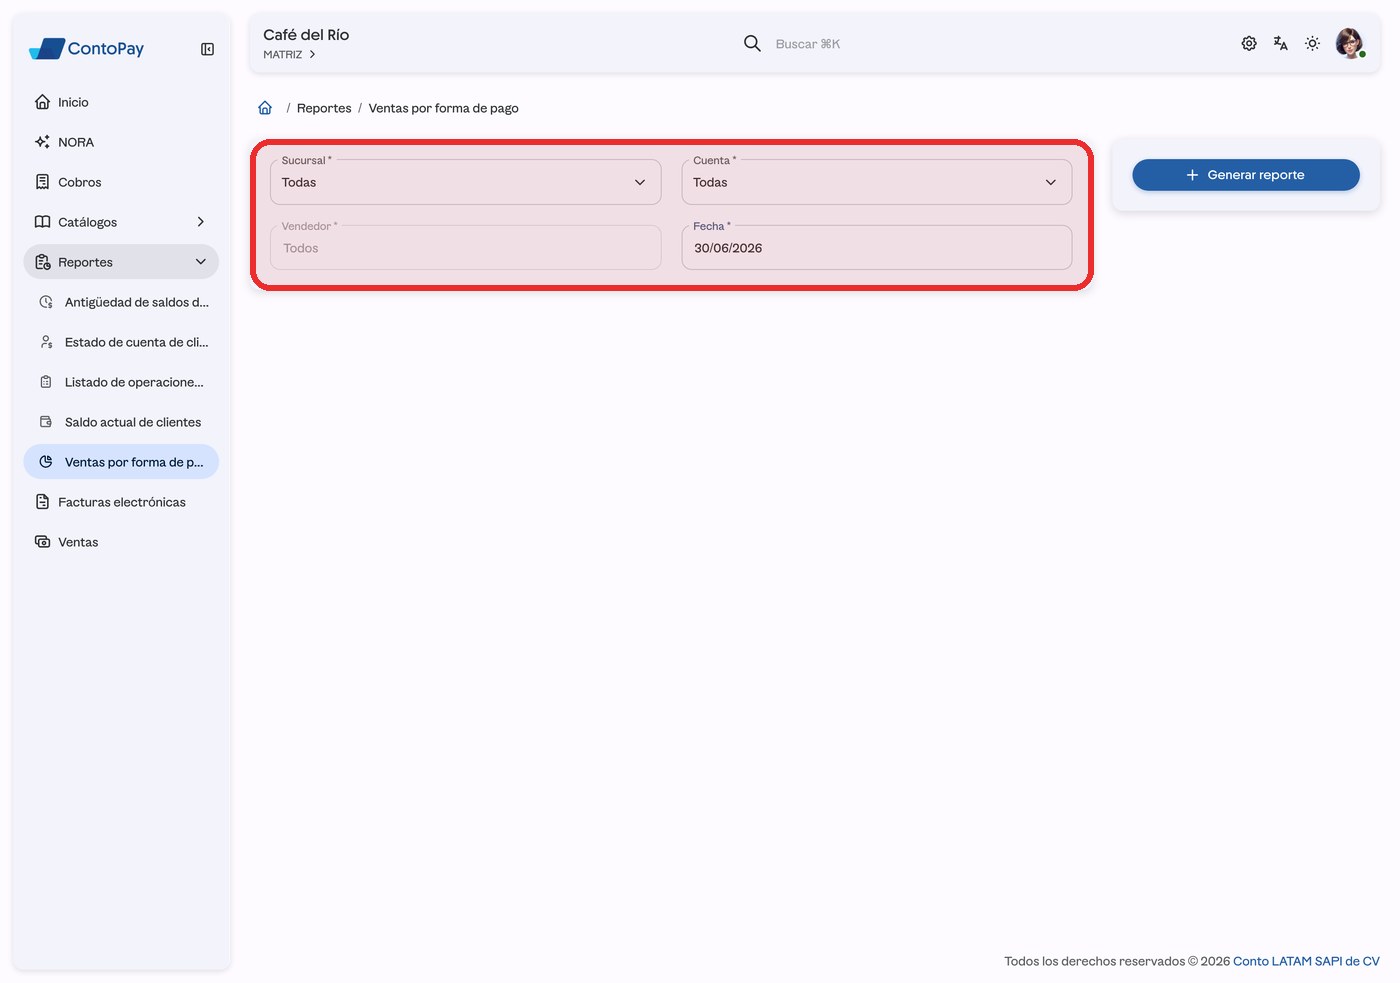
Task: Collapse Reportes menu chevron
Action: click(200, 262)
